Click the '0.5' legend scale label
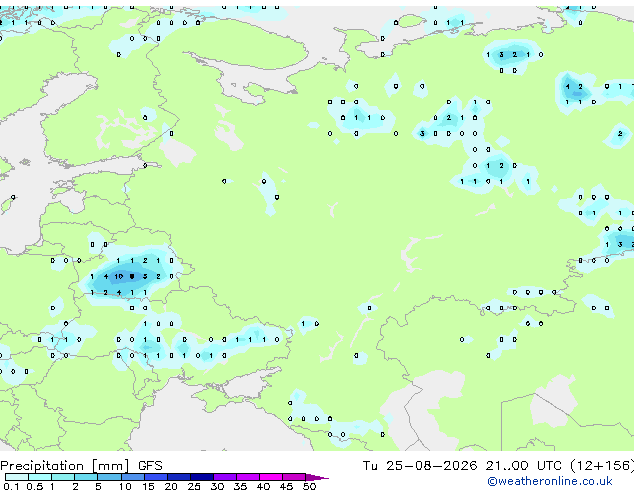This screenshot has width=634, height=490. [x=35, y=486]
